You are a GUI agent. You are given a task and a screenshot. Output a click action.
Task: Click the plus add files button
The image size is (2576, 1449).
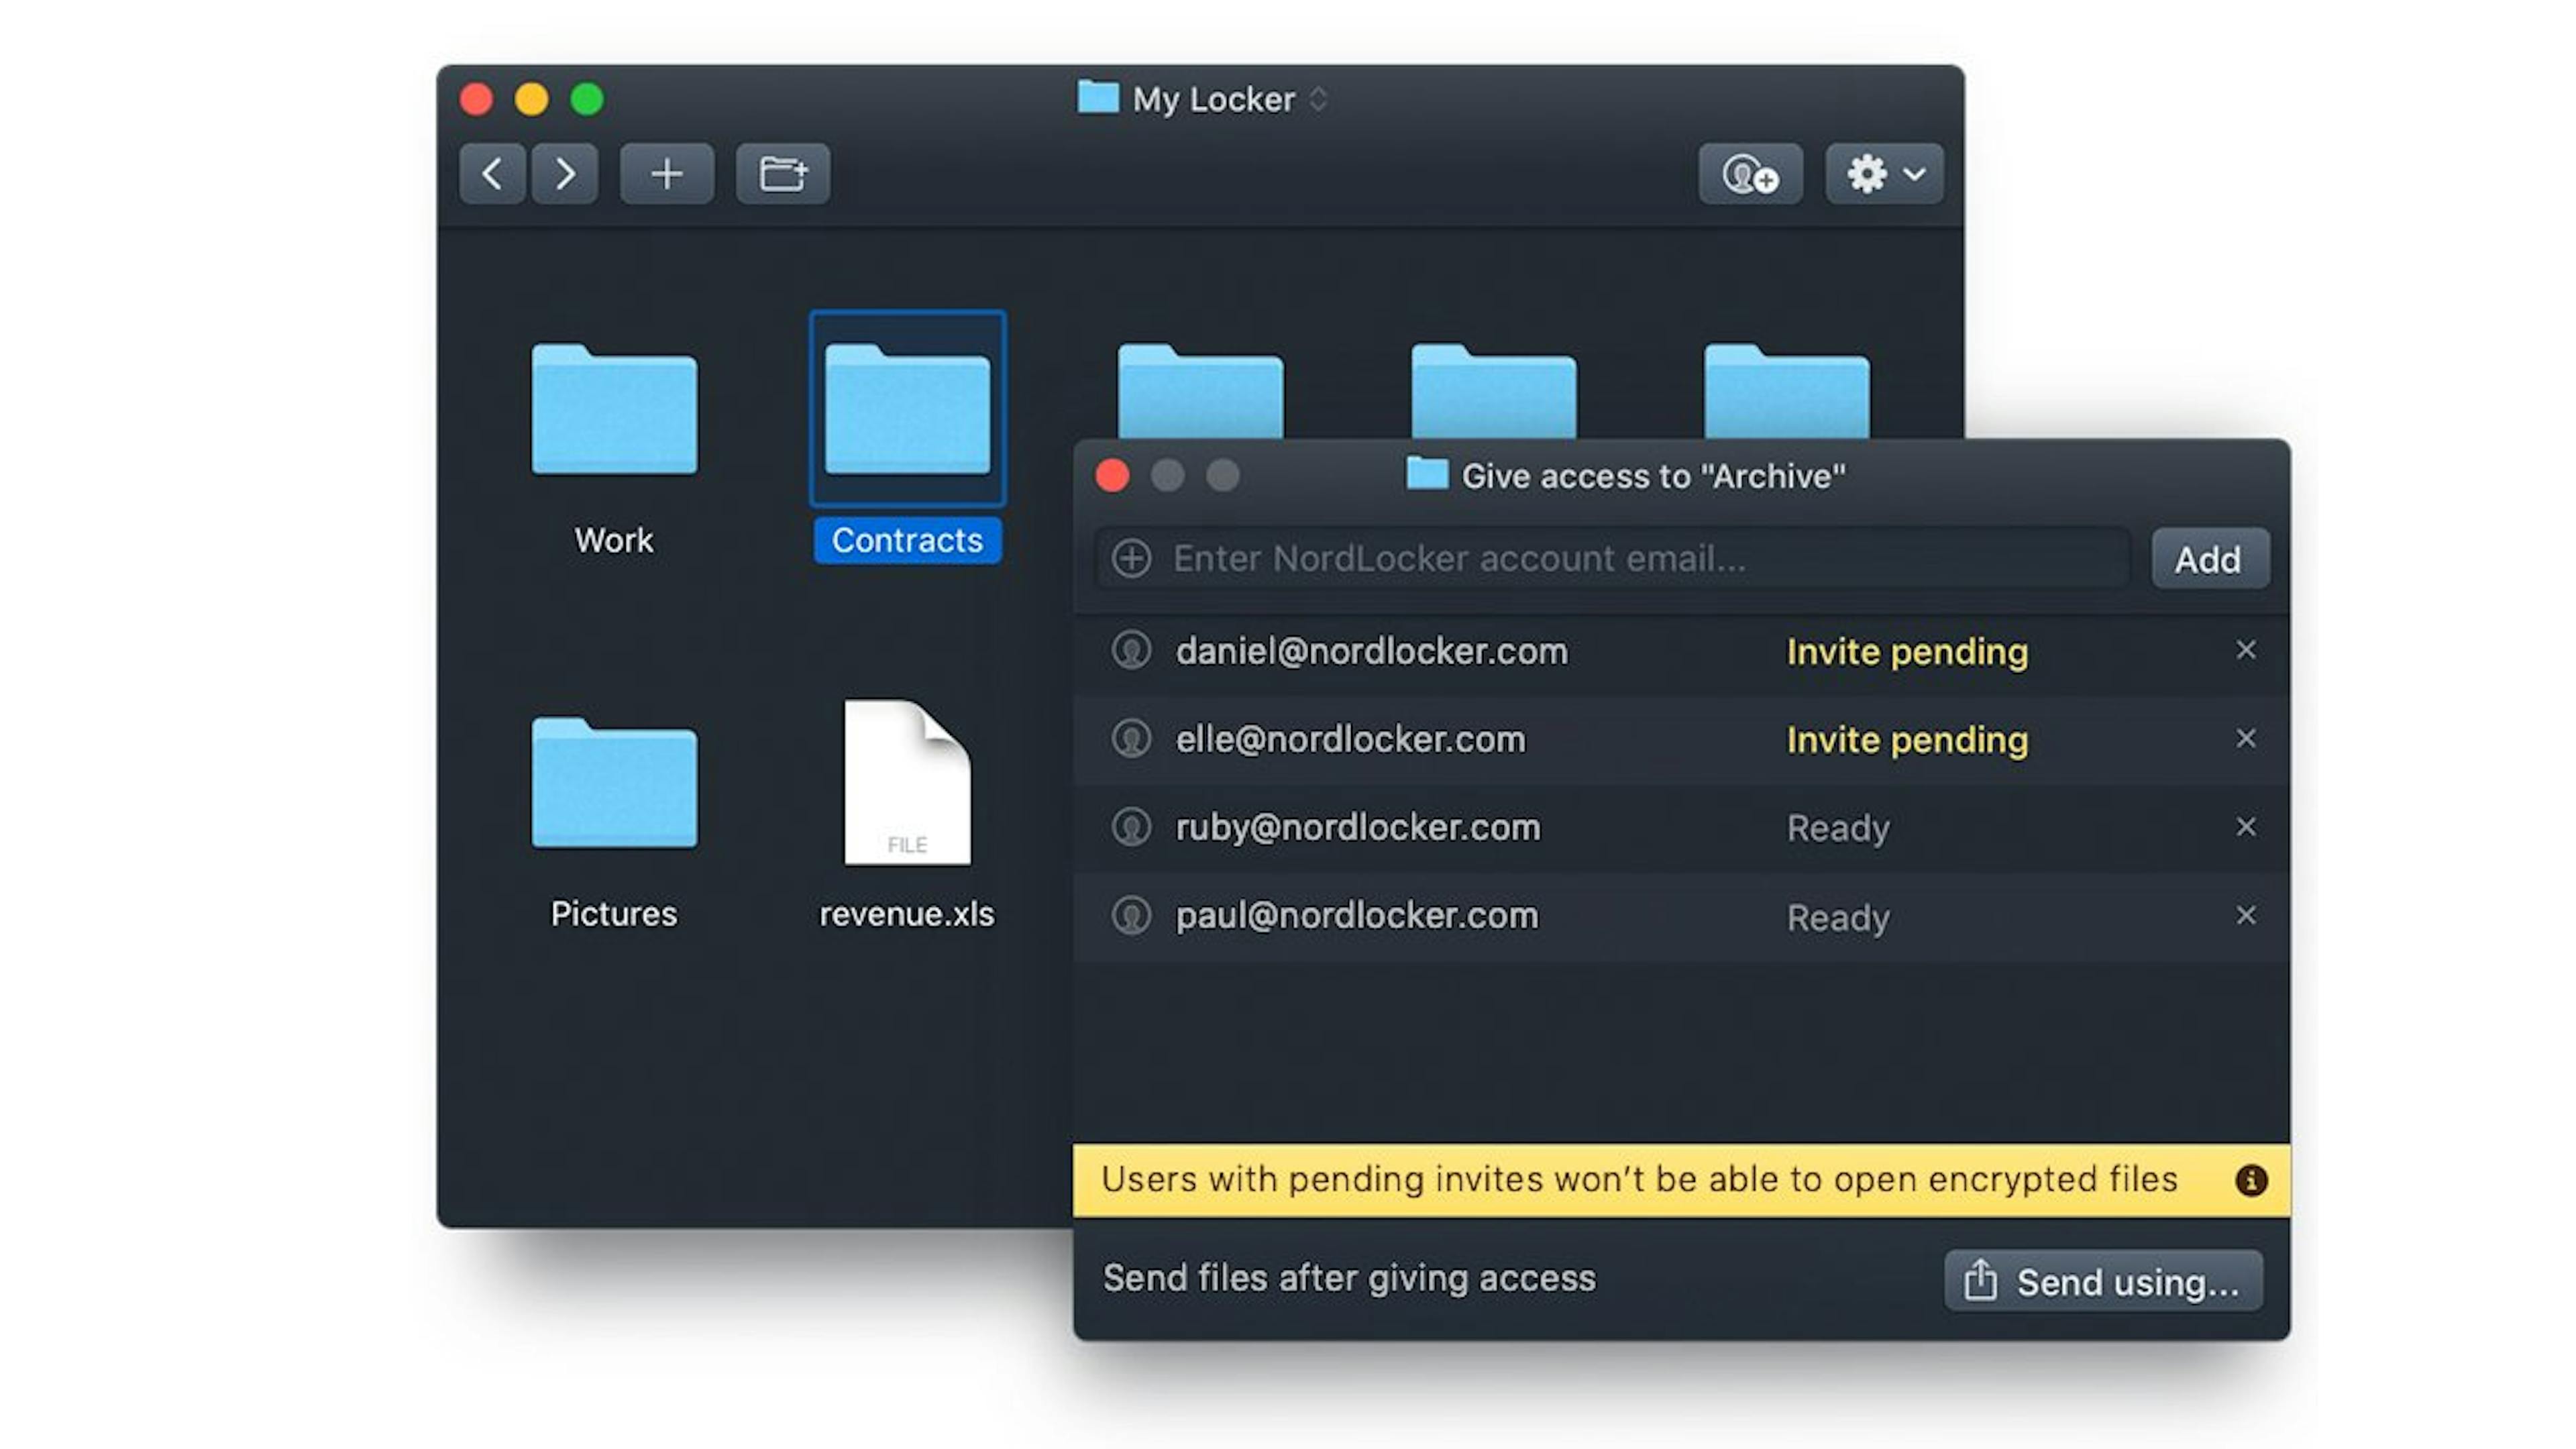[666, 174]
